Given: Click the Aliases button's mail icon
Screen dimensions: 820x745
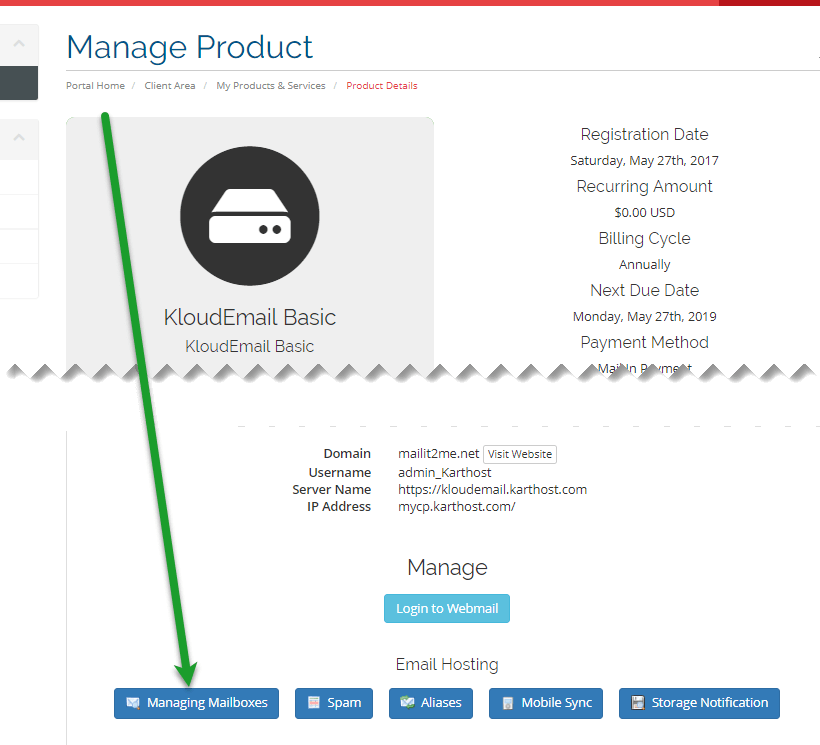Looking at the screenshot, I should 407,702.
